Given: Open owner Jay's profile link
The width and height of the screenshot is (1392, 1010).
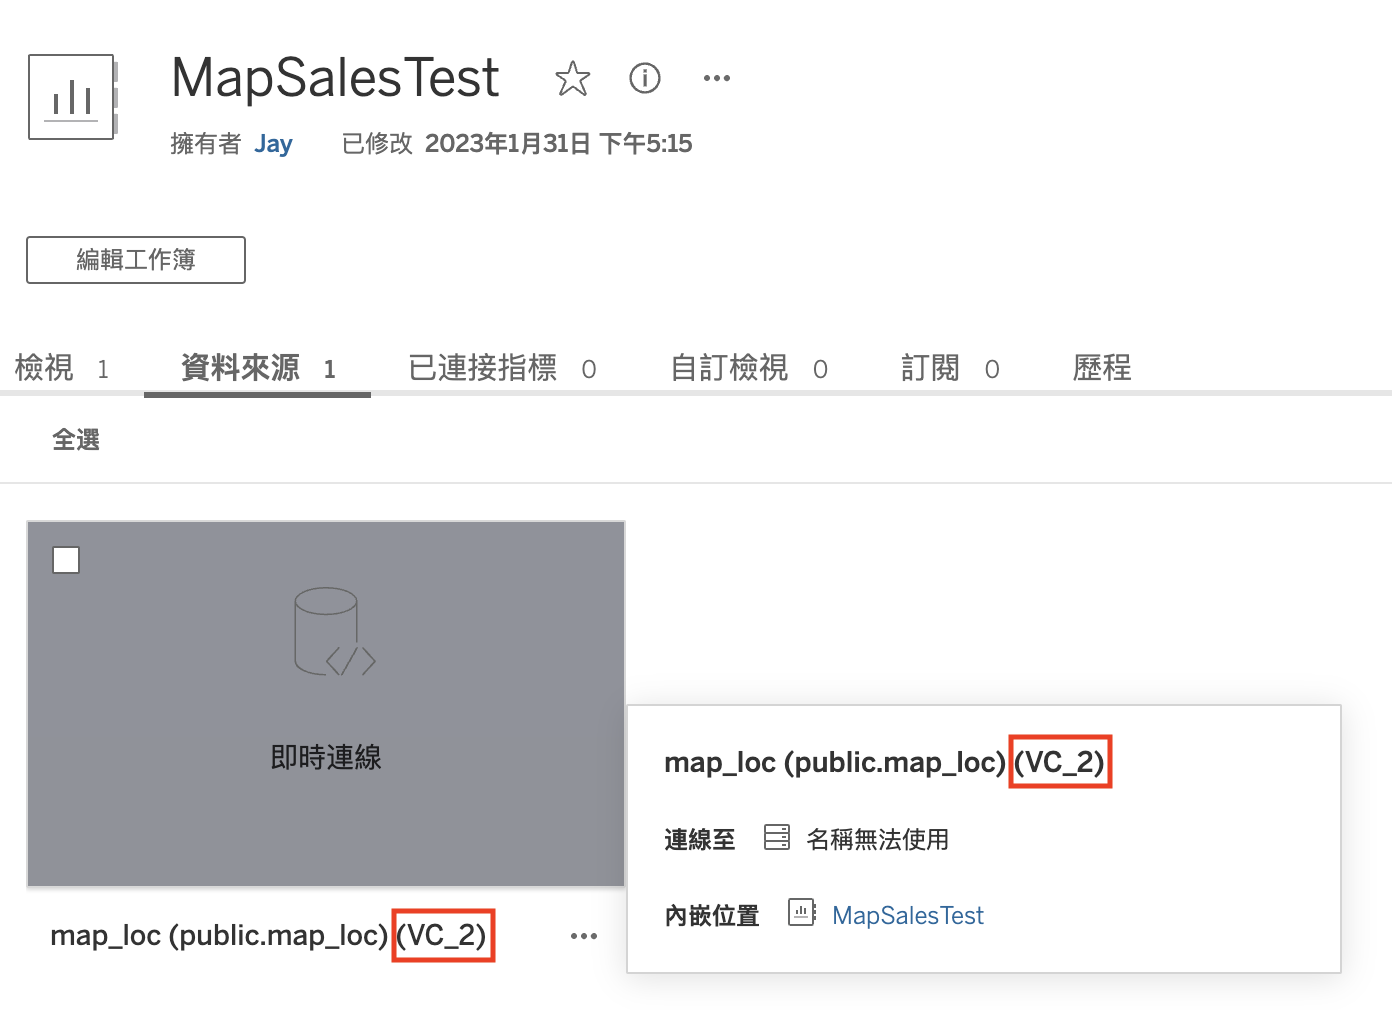Looking at the screenshot, I should (273, 144).
